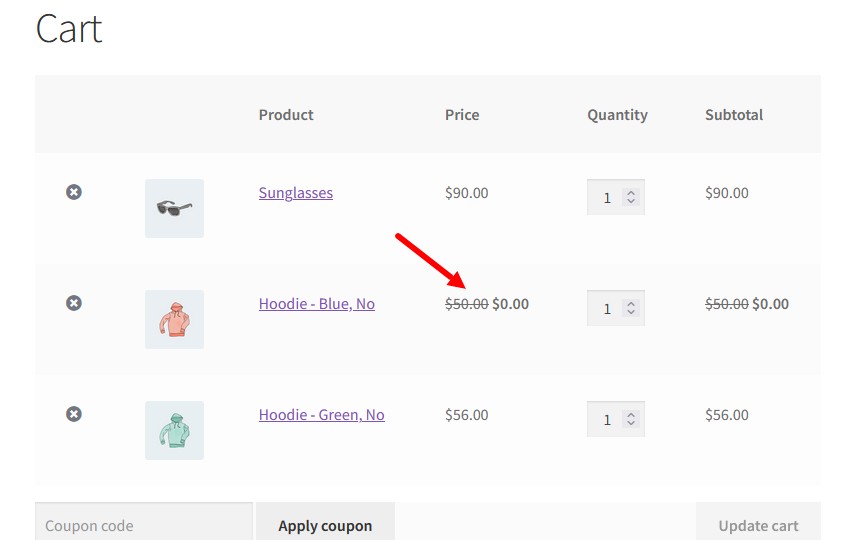The image size is (845, 540).
Task: Open the Sunglasses product thumbnail
Action: click(x=175, y=209)
